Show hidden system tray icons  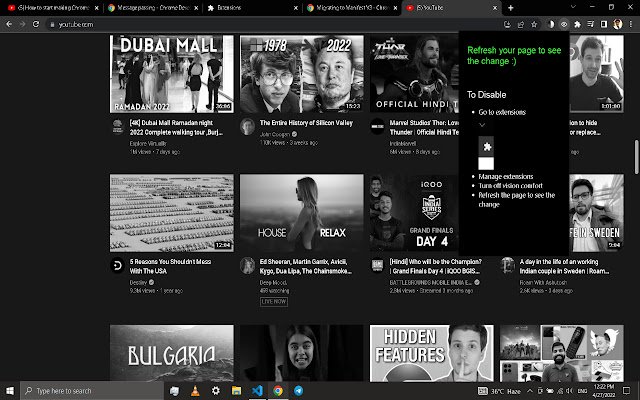[530, 391]
